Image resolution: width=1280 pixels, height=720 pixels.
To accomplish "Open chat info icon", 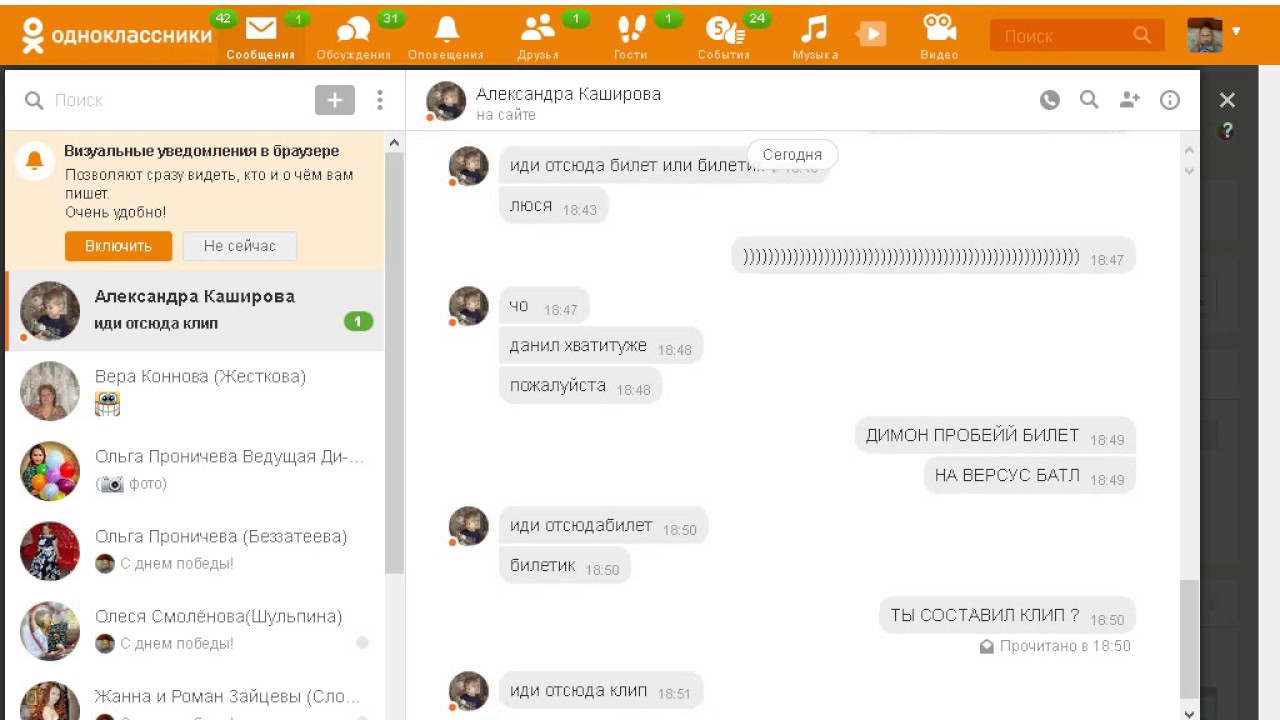I will pyautogui.click(x=1170, y=100).
